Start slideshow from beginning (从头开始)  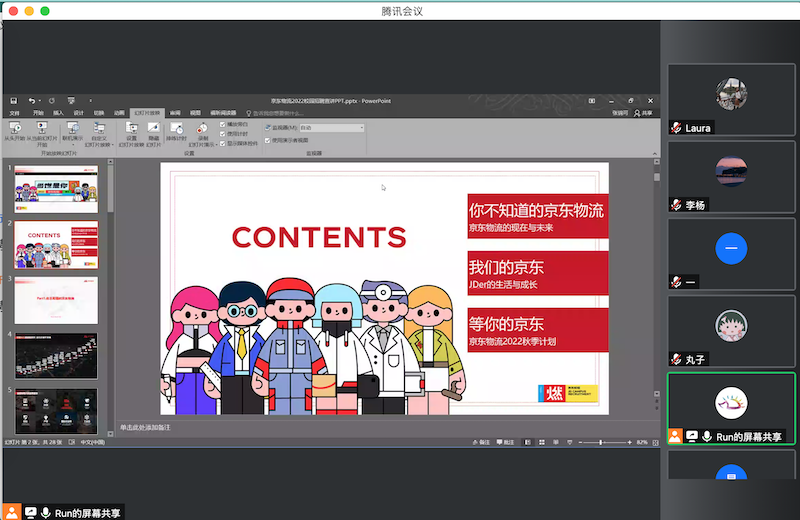pos(14,129)
